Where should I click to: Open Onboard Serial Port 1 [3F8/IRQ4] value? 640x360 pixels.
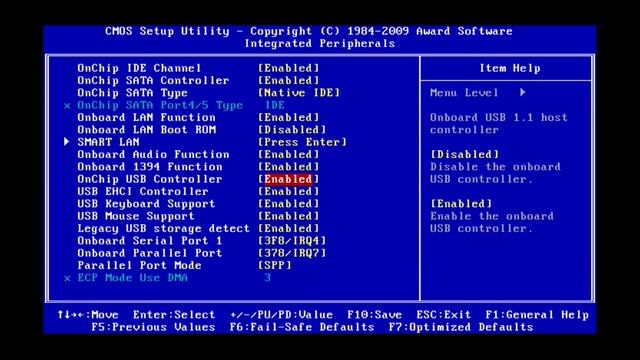tap(292, 241)
